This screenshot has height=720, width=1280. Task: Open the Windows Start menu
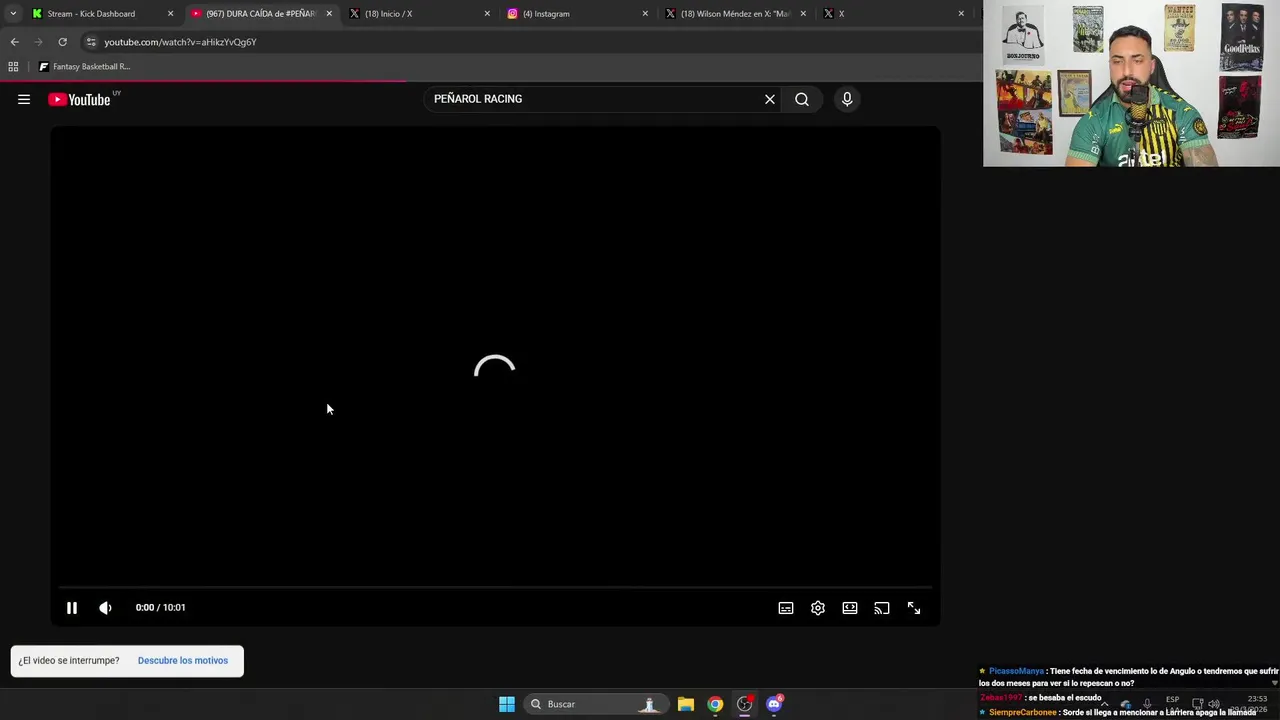pos(507,704)
